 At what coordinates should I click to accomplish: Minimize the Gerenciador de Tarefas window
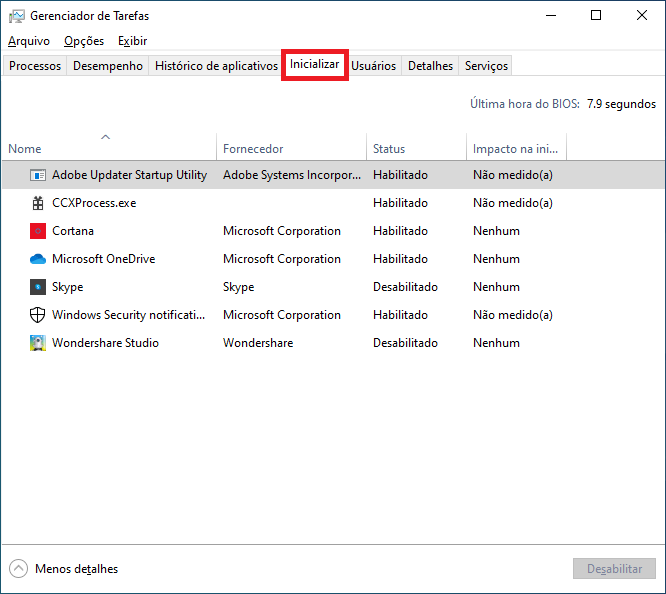[551, 16]
